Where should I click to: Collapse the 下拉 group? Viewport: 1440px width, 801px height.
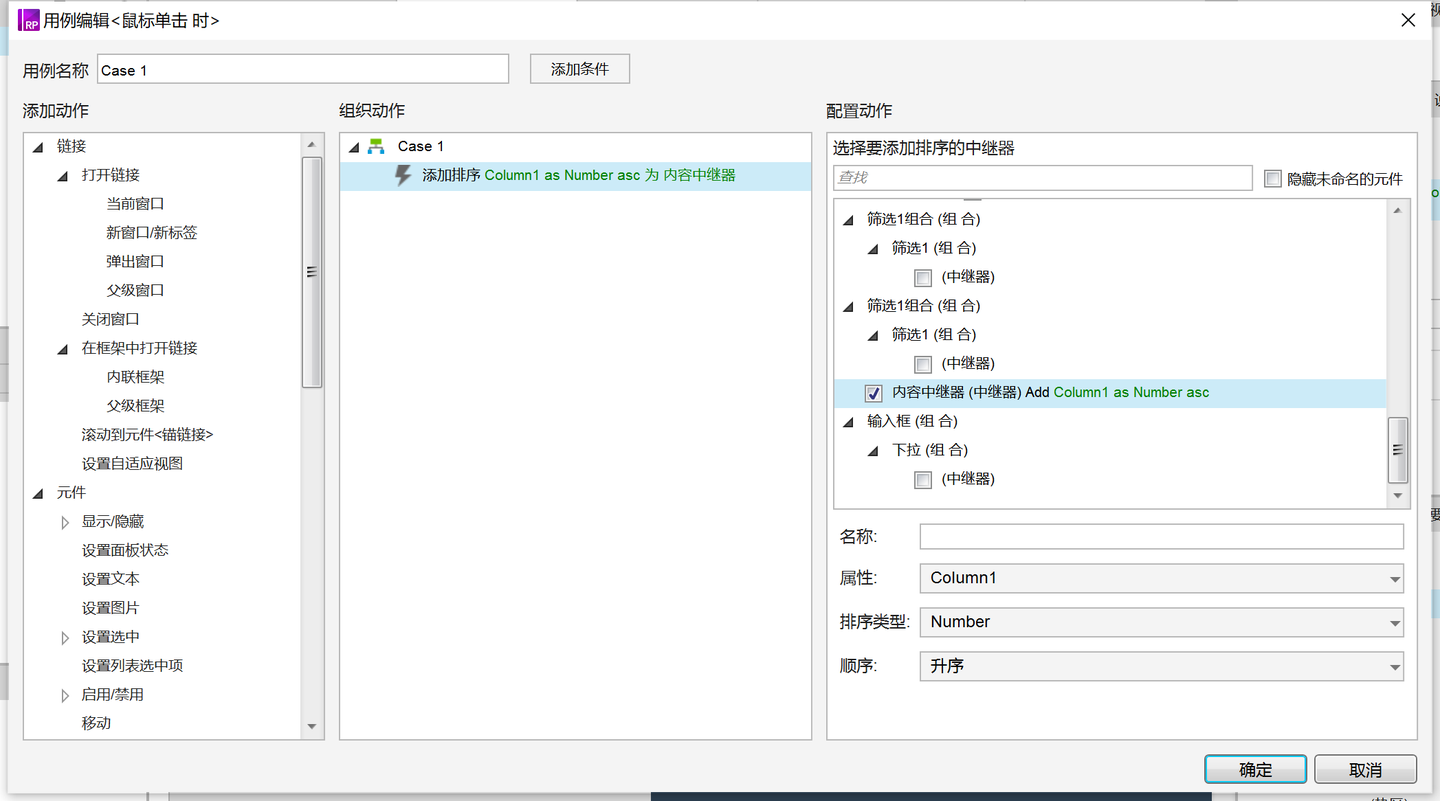[874, 451]
